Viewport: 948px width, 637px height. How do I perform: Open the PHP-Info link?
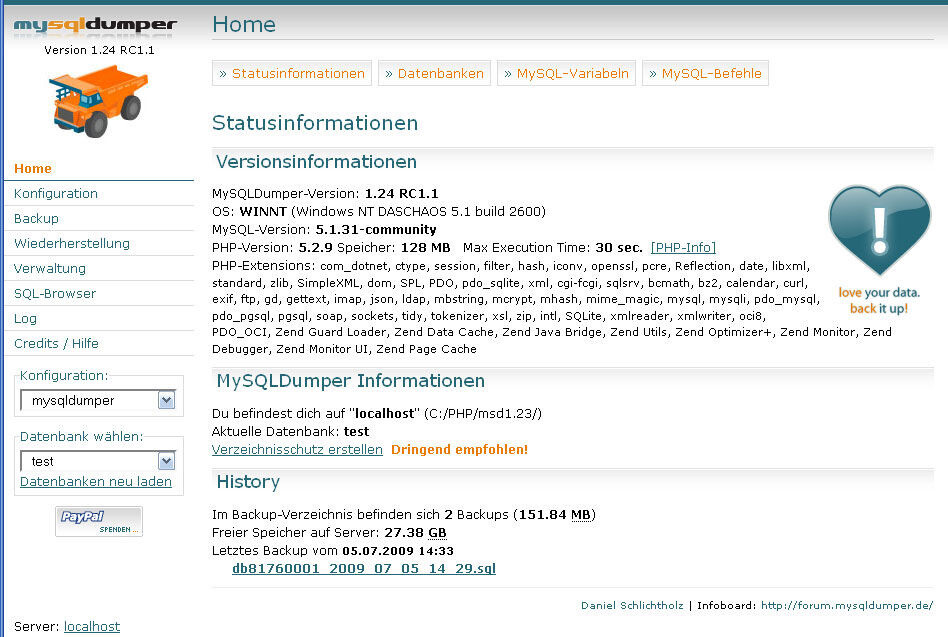(x=683, y=247)
